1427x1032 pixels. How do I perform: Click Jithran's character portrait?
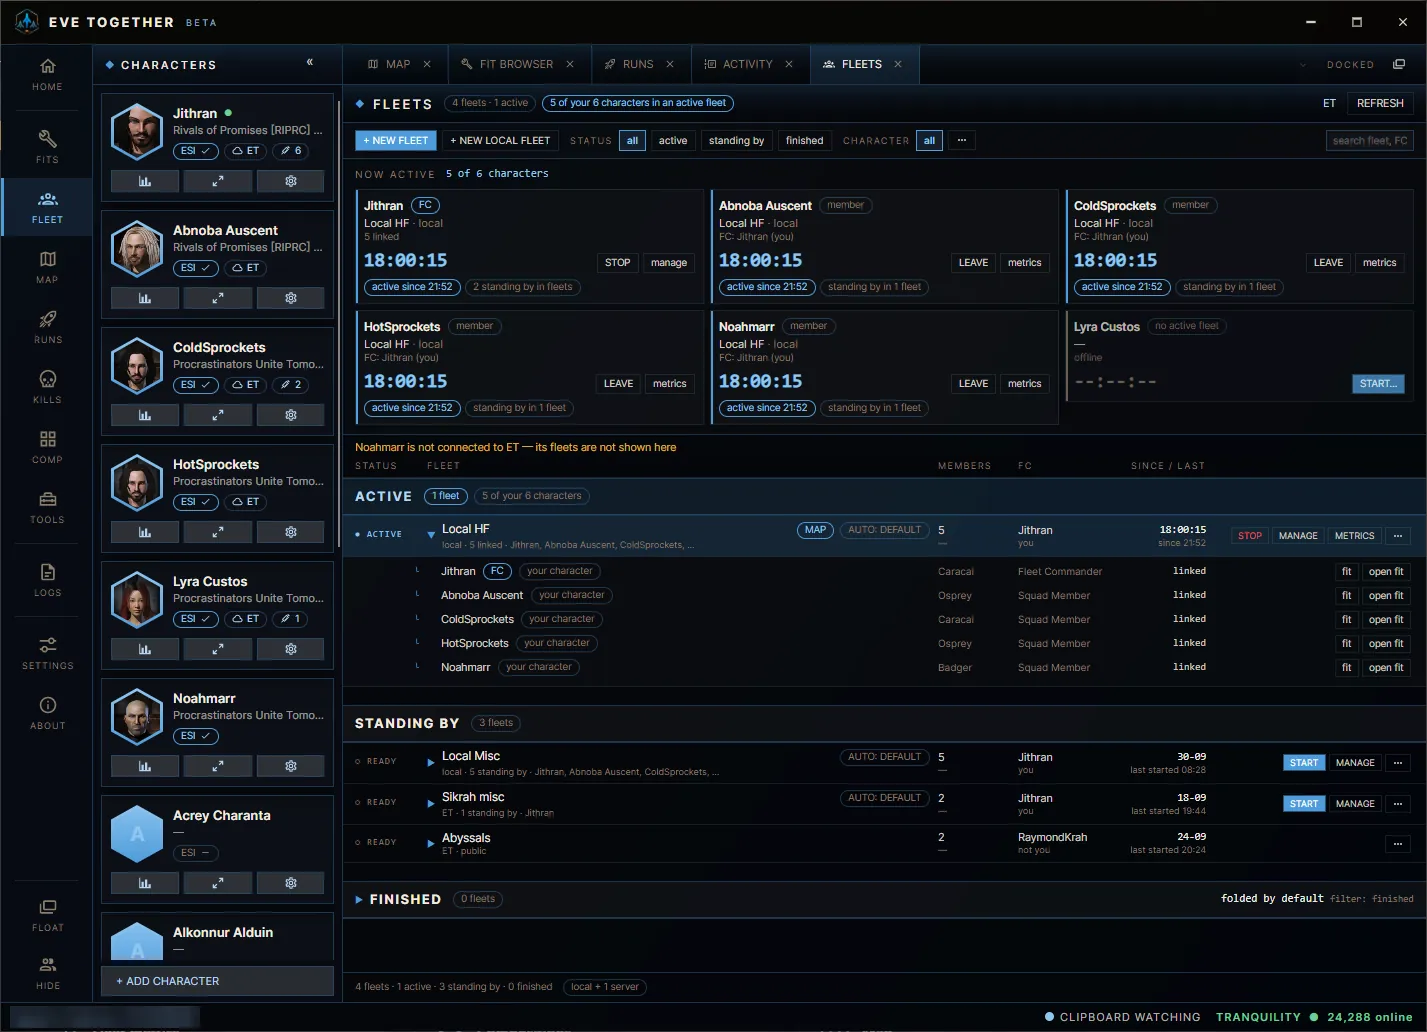(x=137, y=132)
